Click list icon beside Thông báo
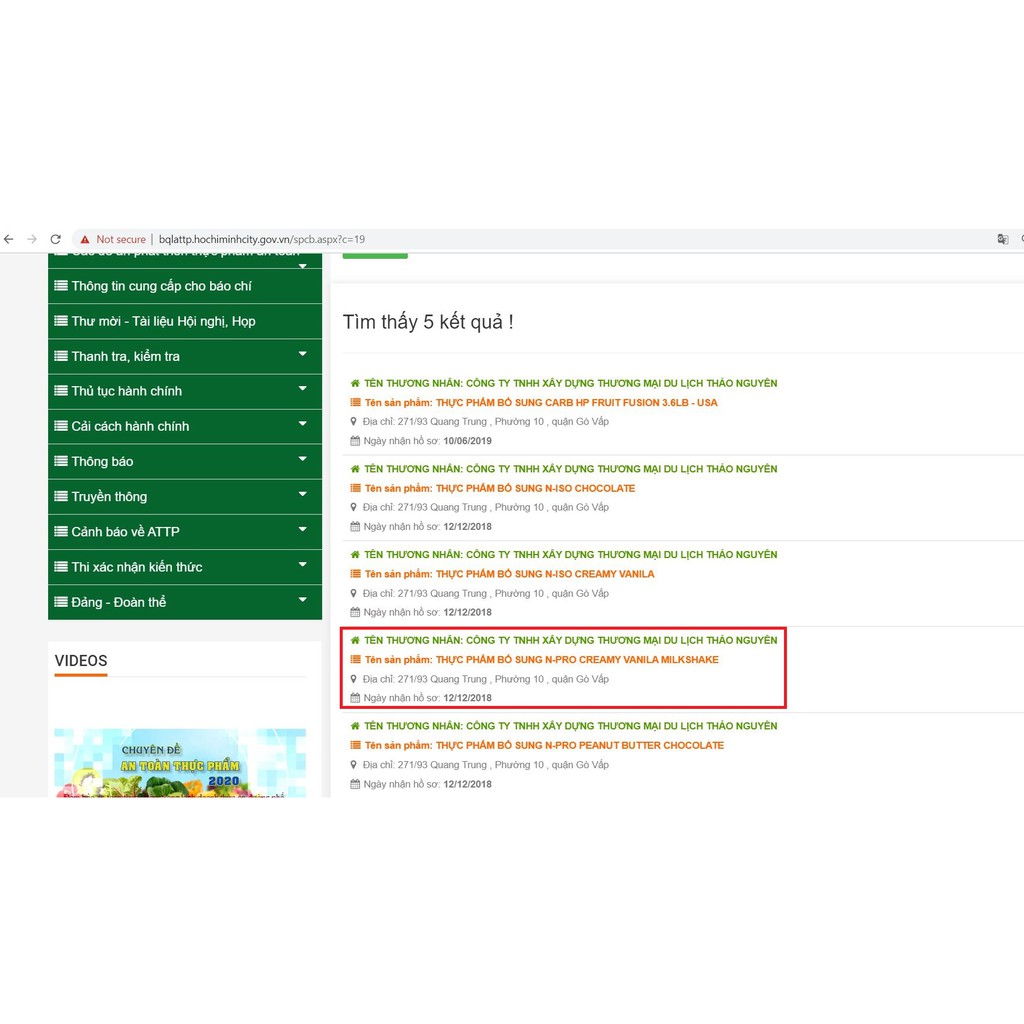This screenshot has width=1024, height=1024. tap(61, 461)
